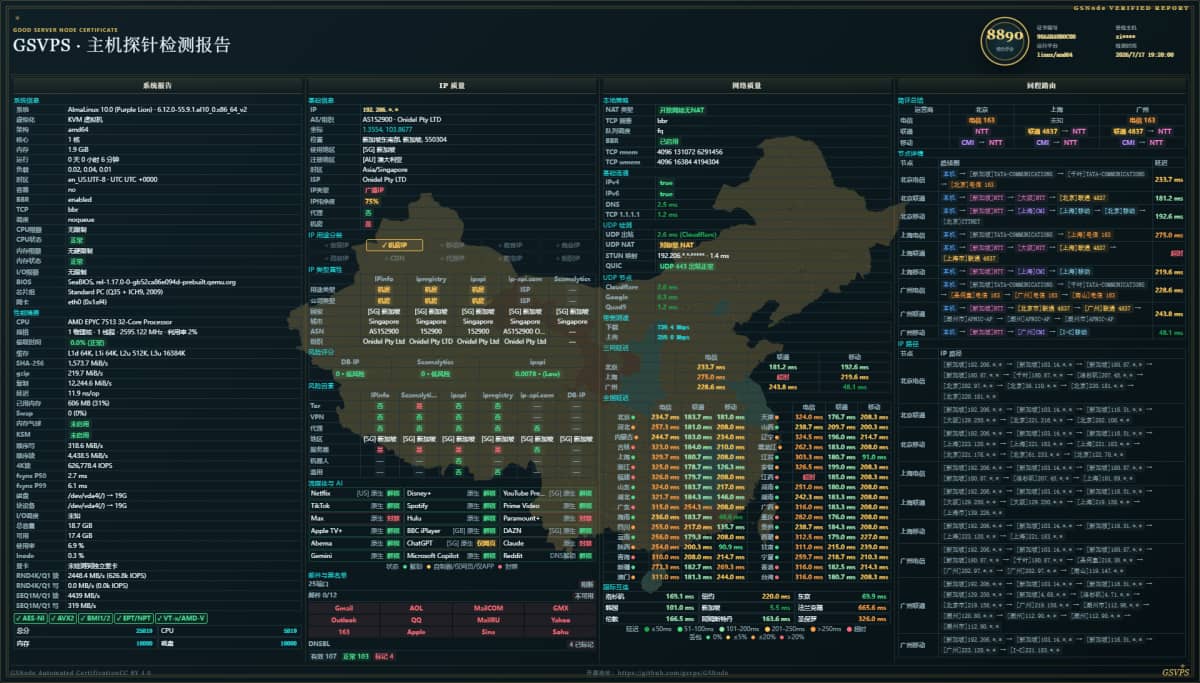The image size is (1200, 683).
Task: Select the Disney+ streaming unlock row
Action: click(451, 493)
